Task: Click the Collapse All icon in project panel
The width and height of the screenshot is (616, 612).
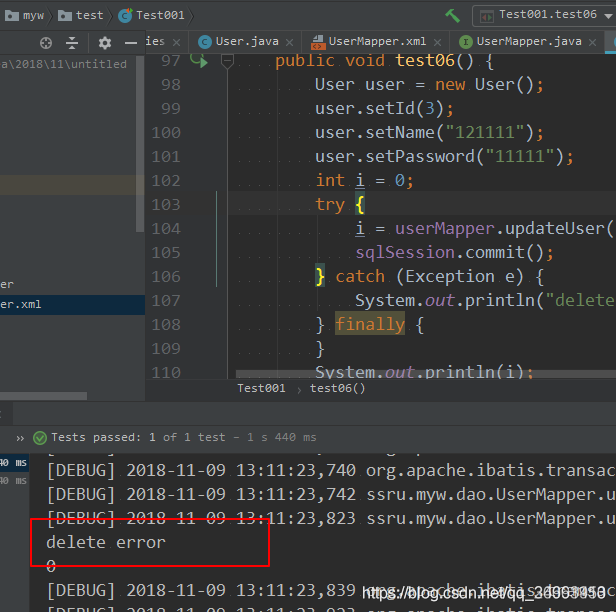Action: (72, 42)
